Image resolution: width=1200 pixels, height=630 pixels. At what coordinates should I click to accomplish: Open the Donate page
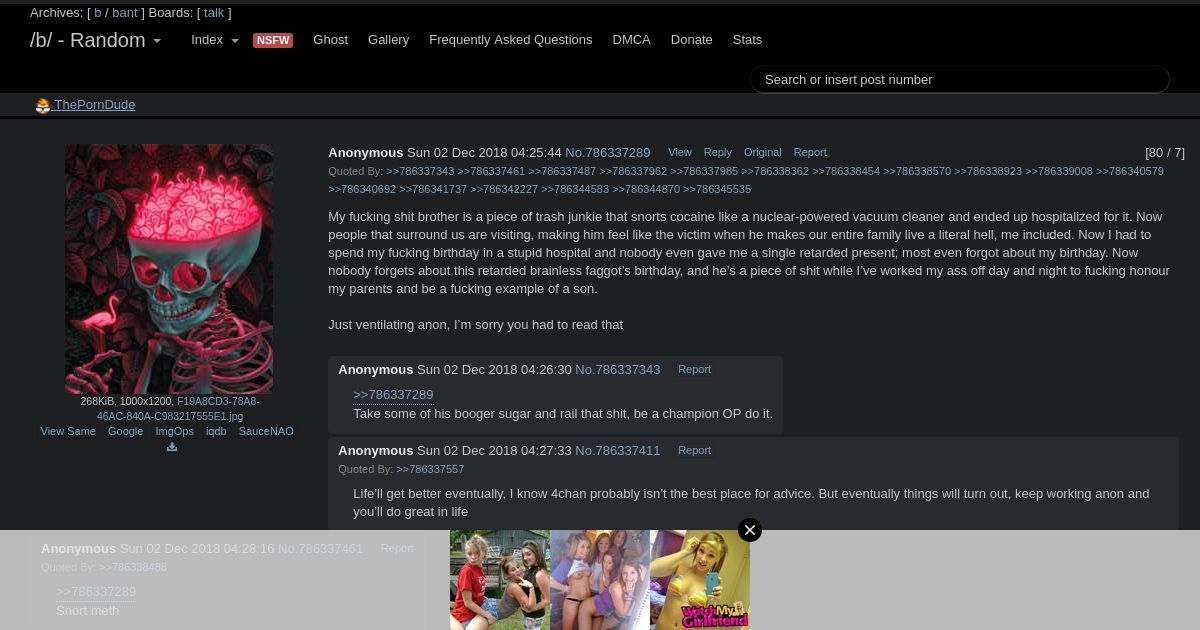pyautogui.click(x=692, y=40)
